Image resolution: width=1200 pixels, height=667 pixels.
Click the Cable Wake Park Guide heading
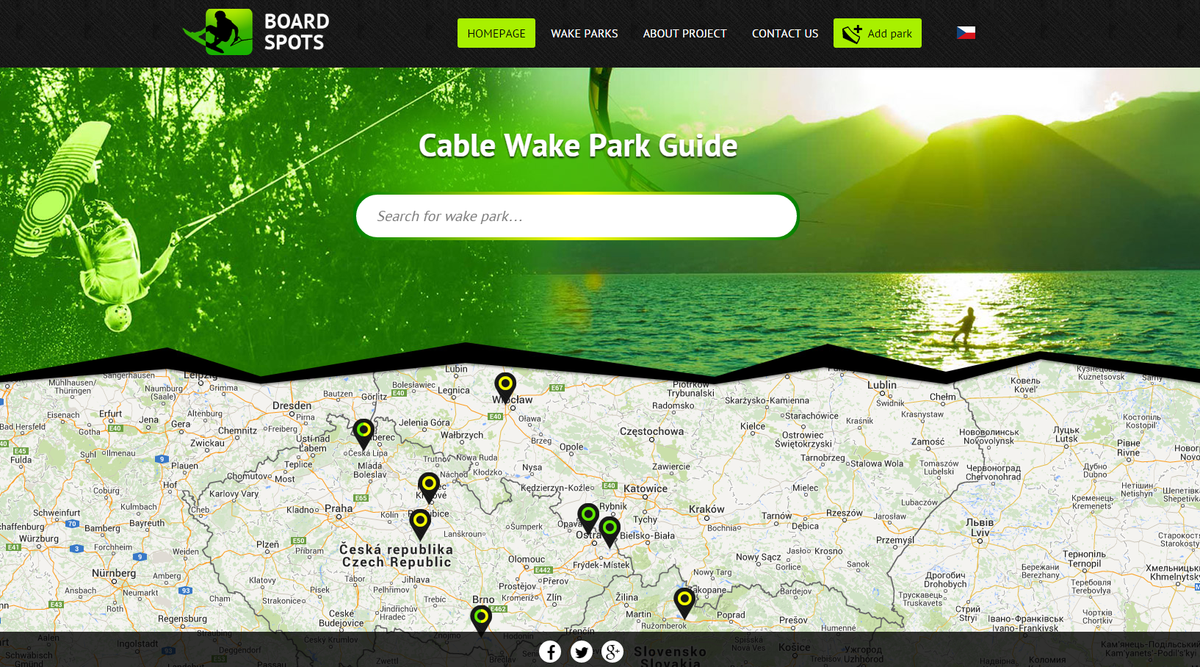click(x=578, y=146)
